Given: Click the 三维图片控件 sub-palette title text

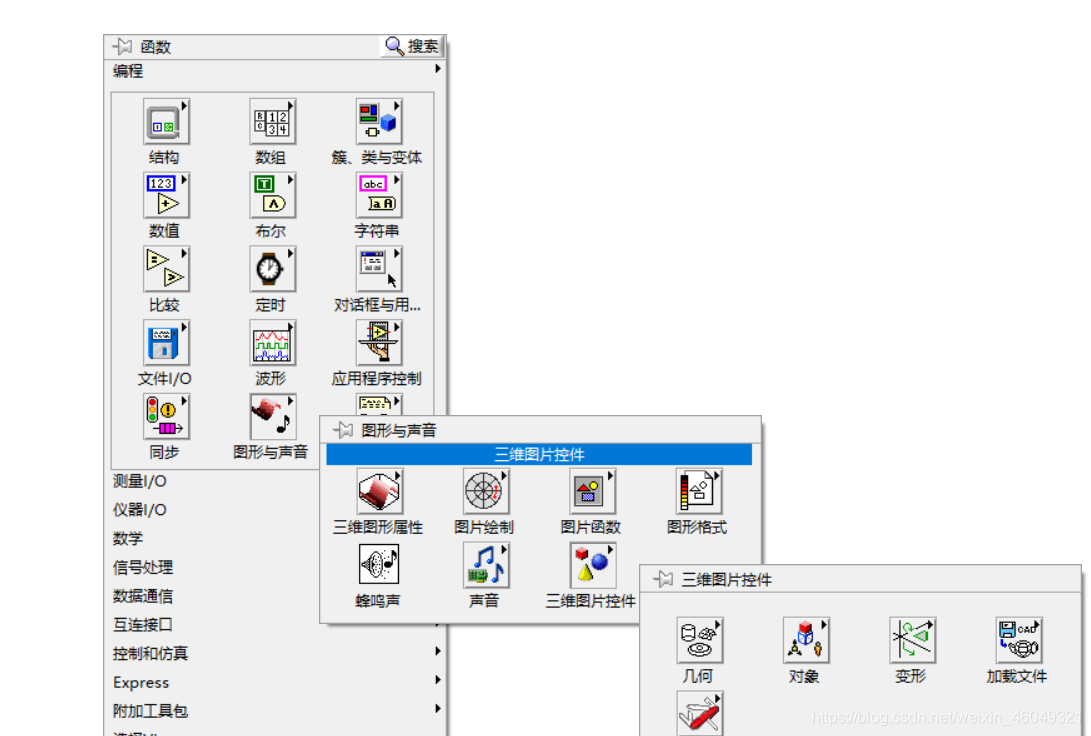Looking at the screenshot, I should [726, 579].
